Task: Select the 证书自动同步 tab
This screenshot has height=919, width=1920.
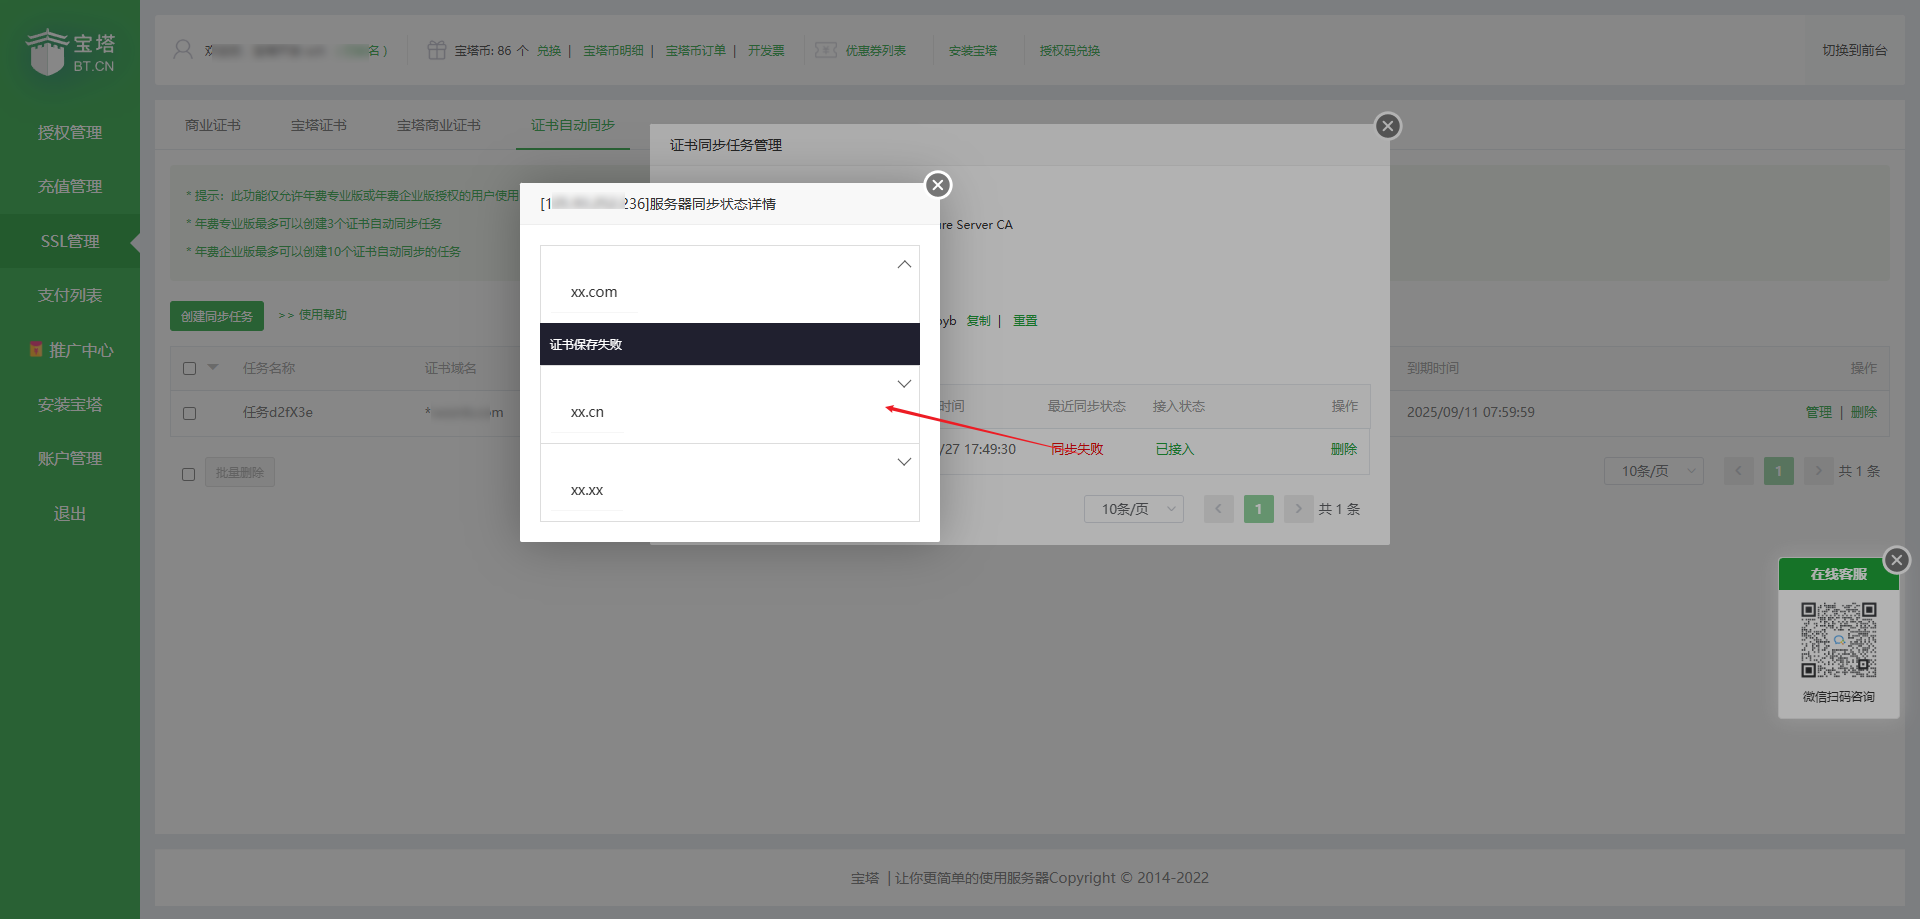Action: [x=573, y=125]
